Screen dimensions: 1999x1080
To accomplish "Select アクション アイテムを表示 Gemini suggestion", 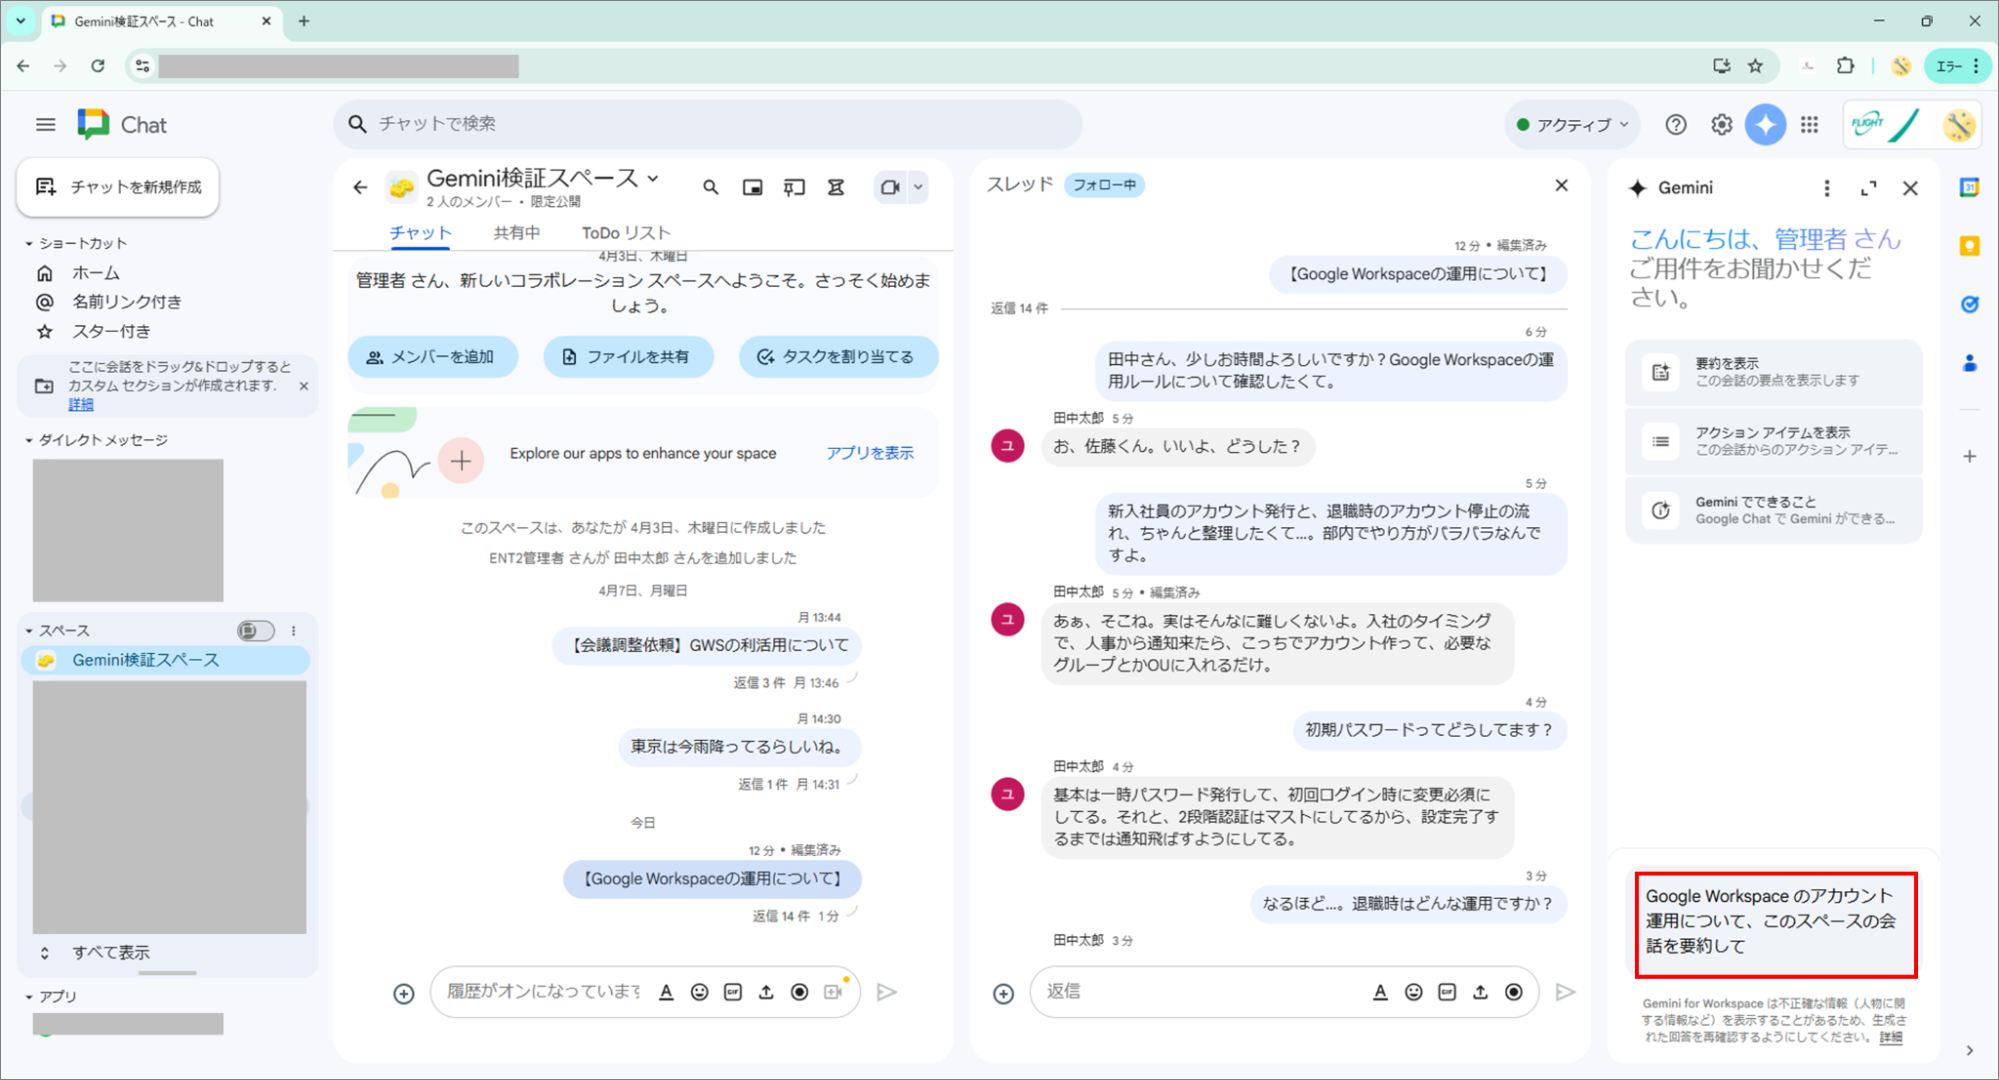I will tap(1773, 441).
